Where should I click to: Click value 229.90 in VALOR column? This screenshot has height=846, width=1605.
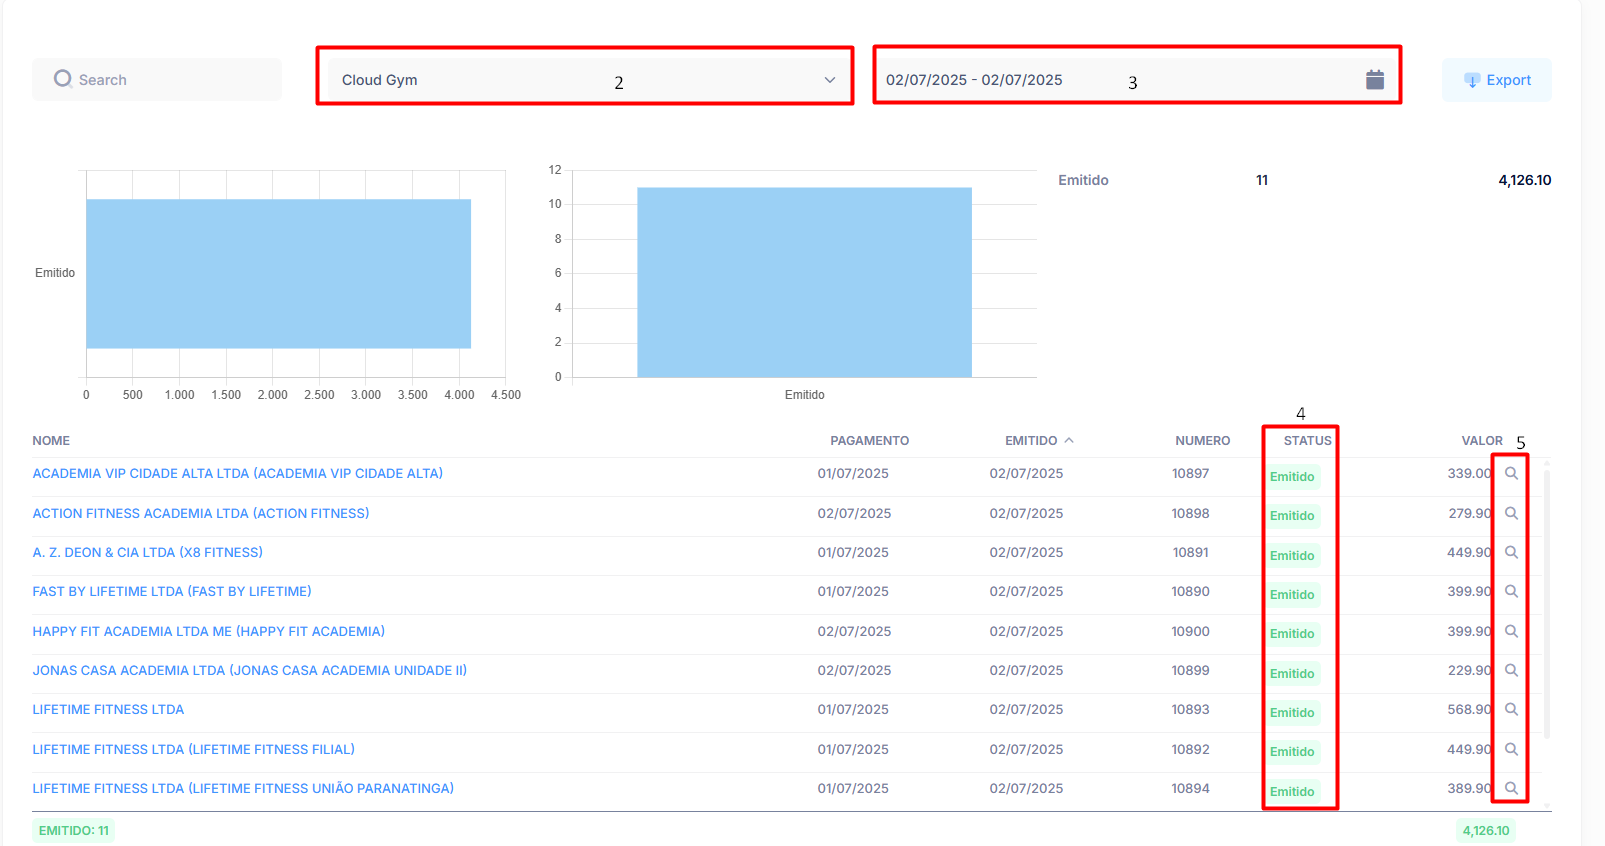[x=1469, y=670]
